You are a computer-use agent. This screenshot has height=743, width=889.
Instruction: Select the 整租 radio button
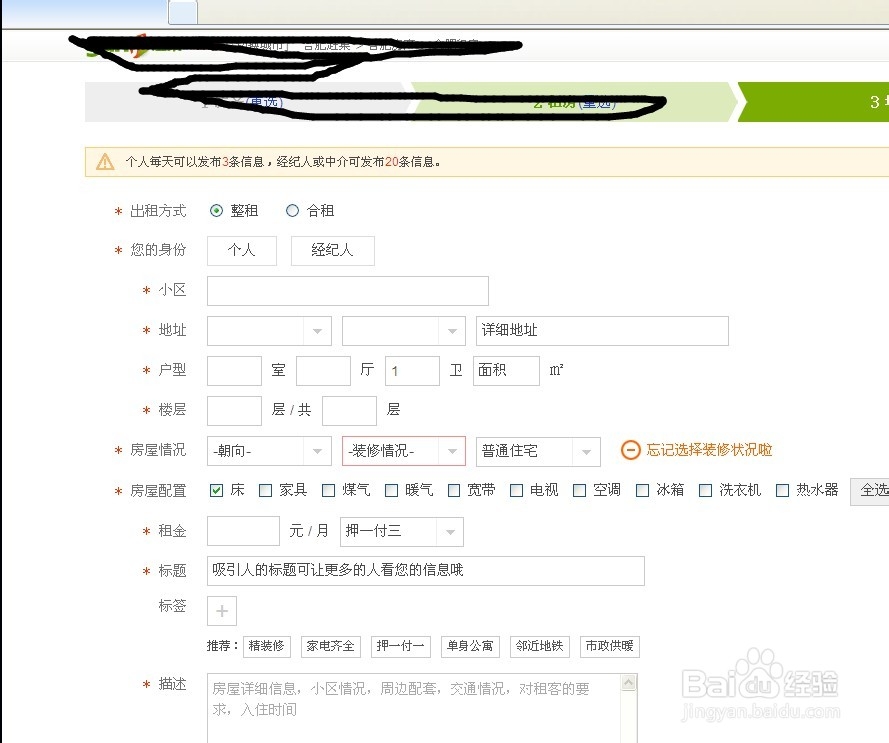tap(216, 211)
